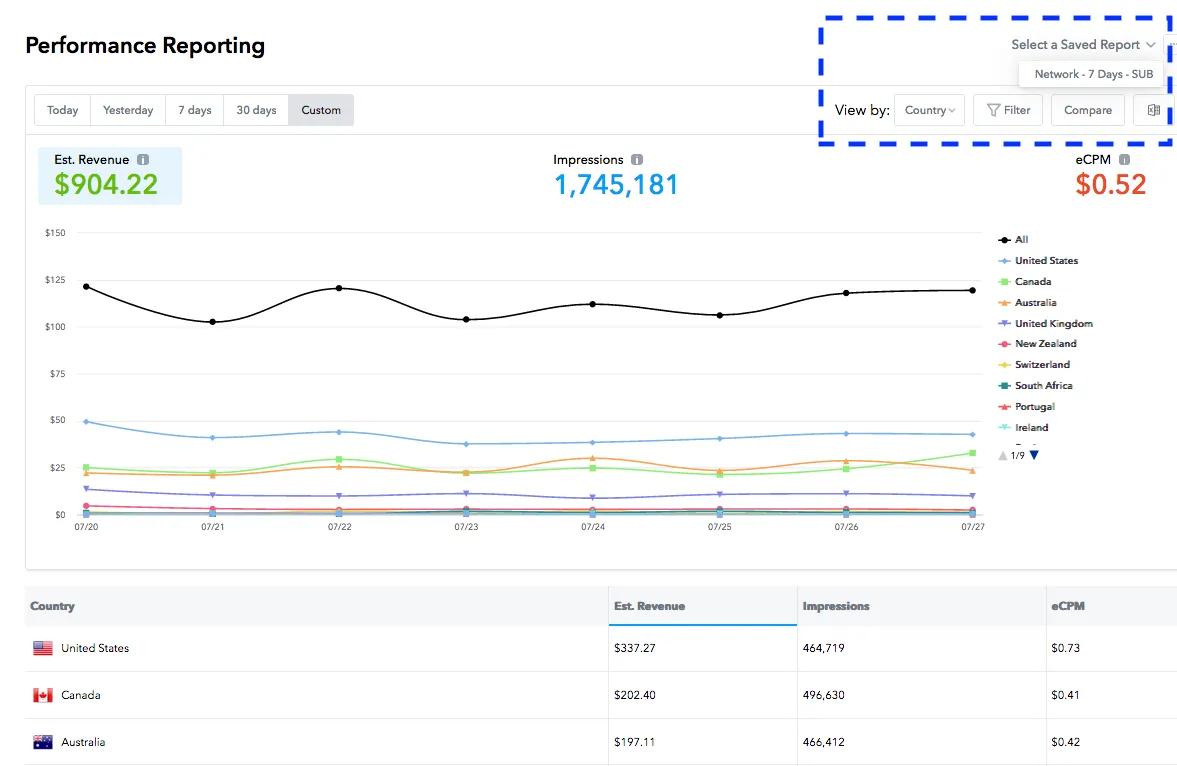Click the 496,630 impressions cell
The height and width of the screenshot is (766, 1177).
coord(823,695)
